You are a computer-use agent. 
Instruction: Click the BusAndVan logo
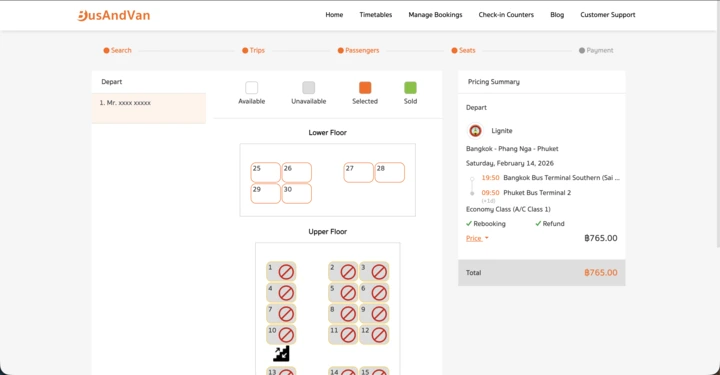pyautogui.click(x=113, y=15)
